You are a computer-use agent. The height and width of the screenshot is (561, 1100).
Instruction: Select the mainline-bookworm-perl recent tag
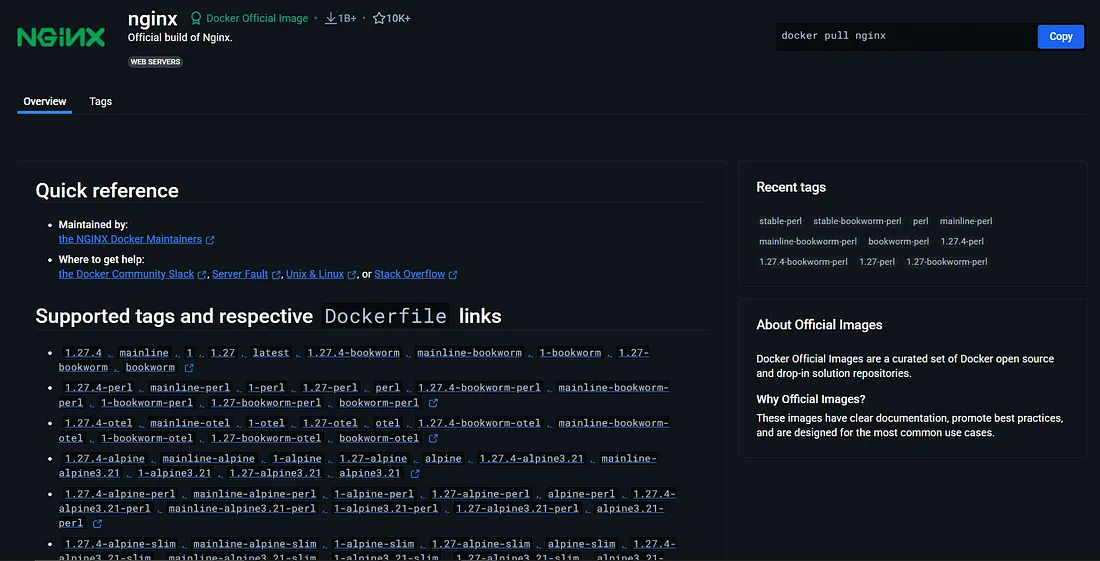tap(808, 241)
